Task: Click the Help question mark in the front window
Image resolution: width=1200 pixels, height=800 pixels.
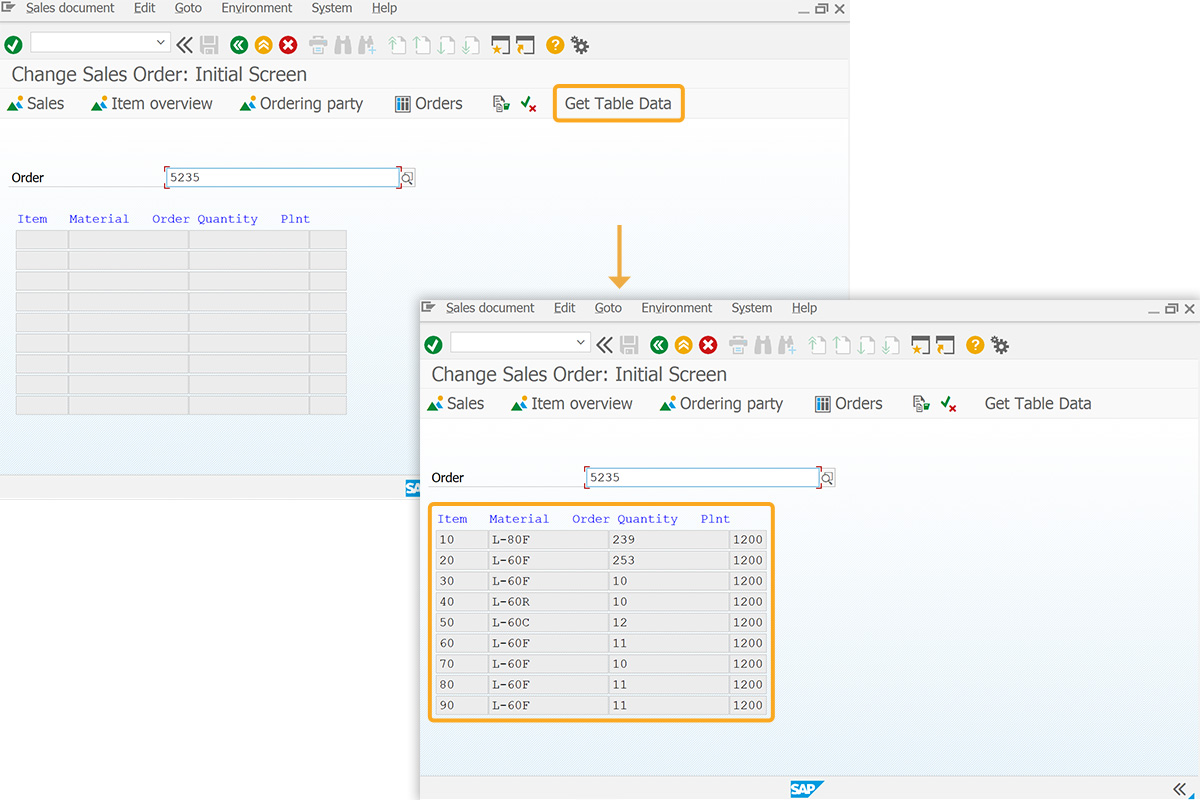Action: pos(975,344)
